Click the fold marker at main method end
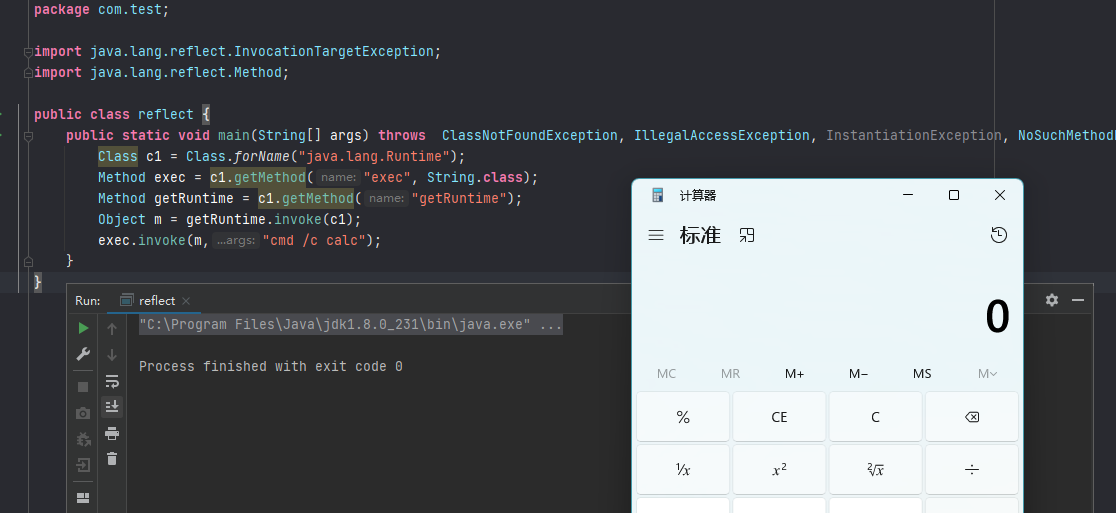This screenshot has width=1116, height=513. point(28,261)
